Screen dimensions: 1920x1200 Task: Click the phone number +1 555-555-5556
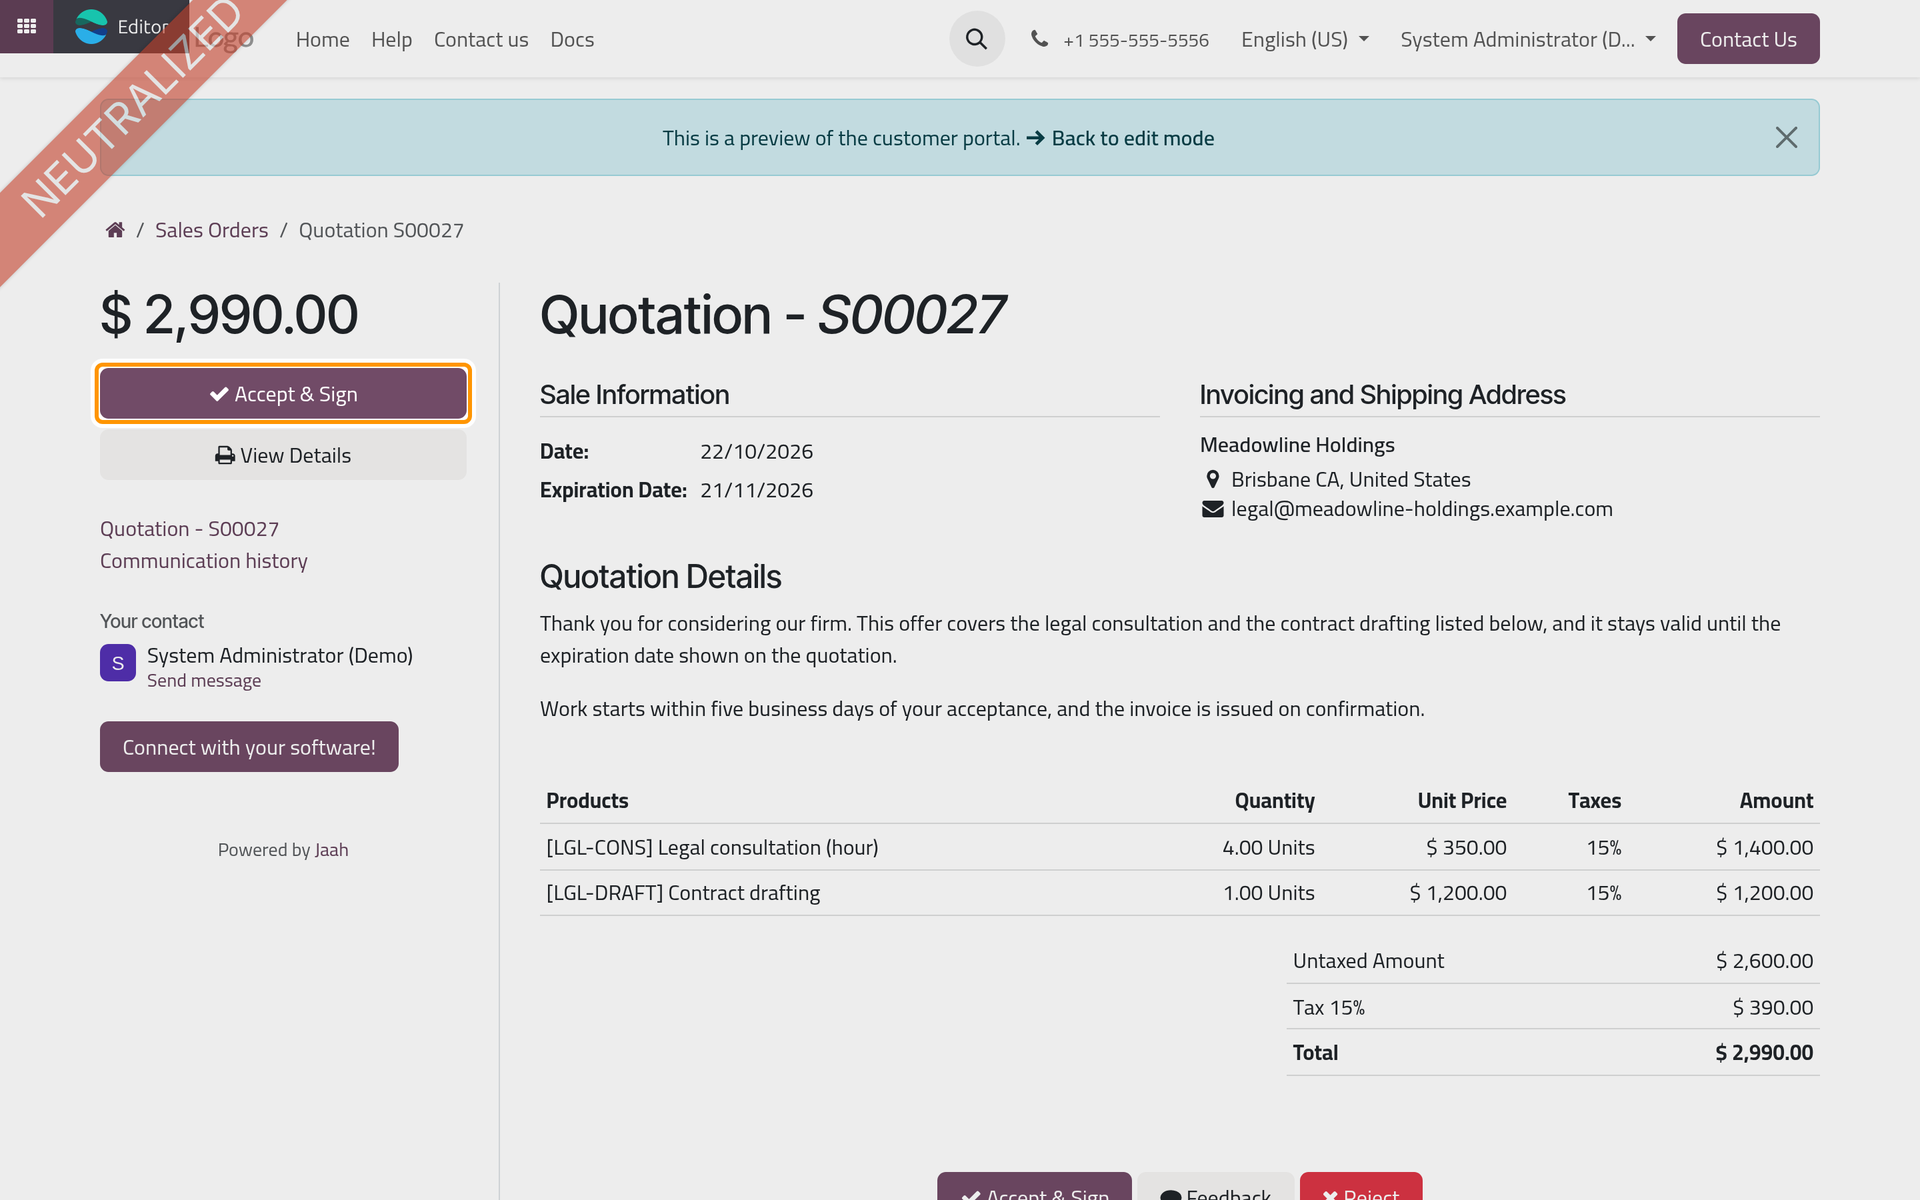(1135, 40)
